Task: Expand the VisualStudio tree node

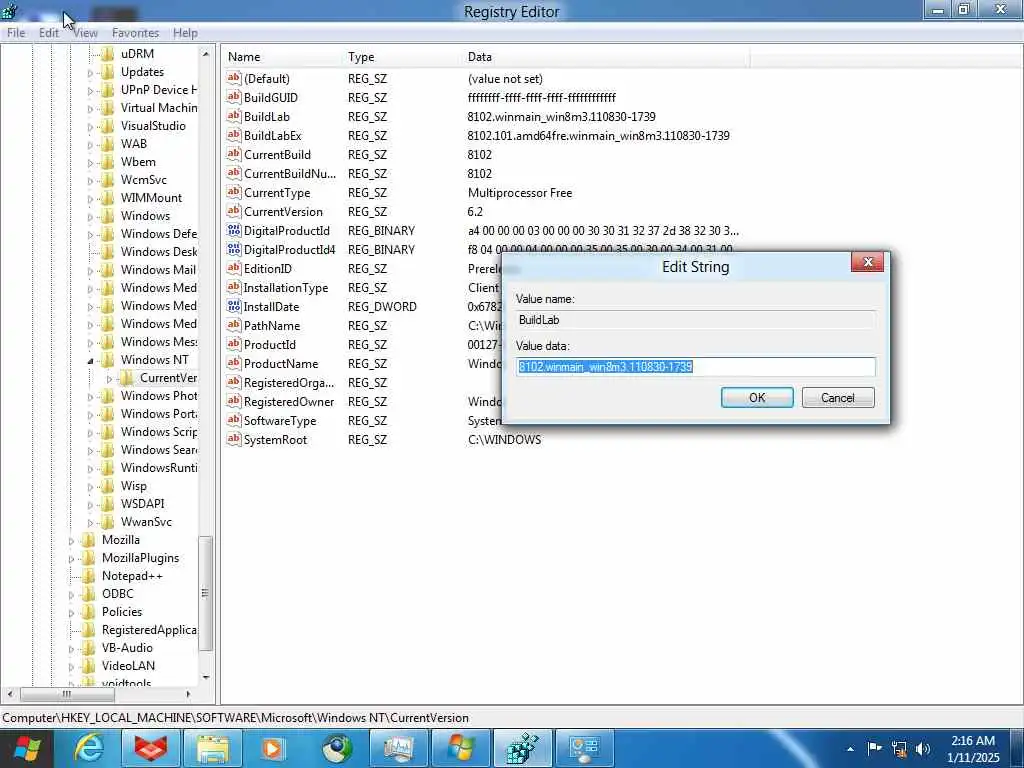Action: click(91, 127)
